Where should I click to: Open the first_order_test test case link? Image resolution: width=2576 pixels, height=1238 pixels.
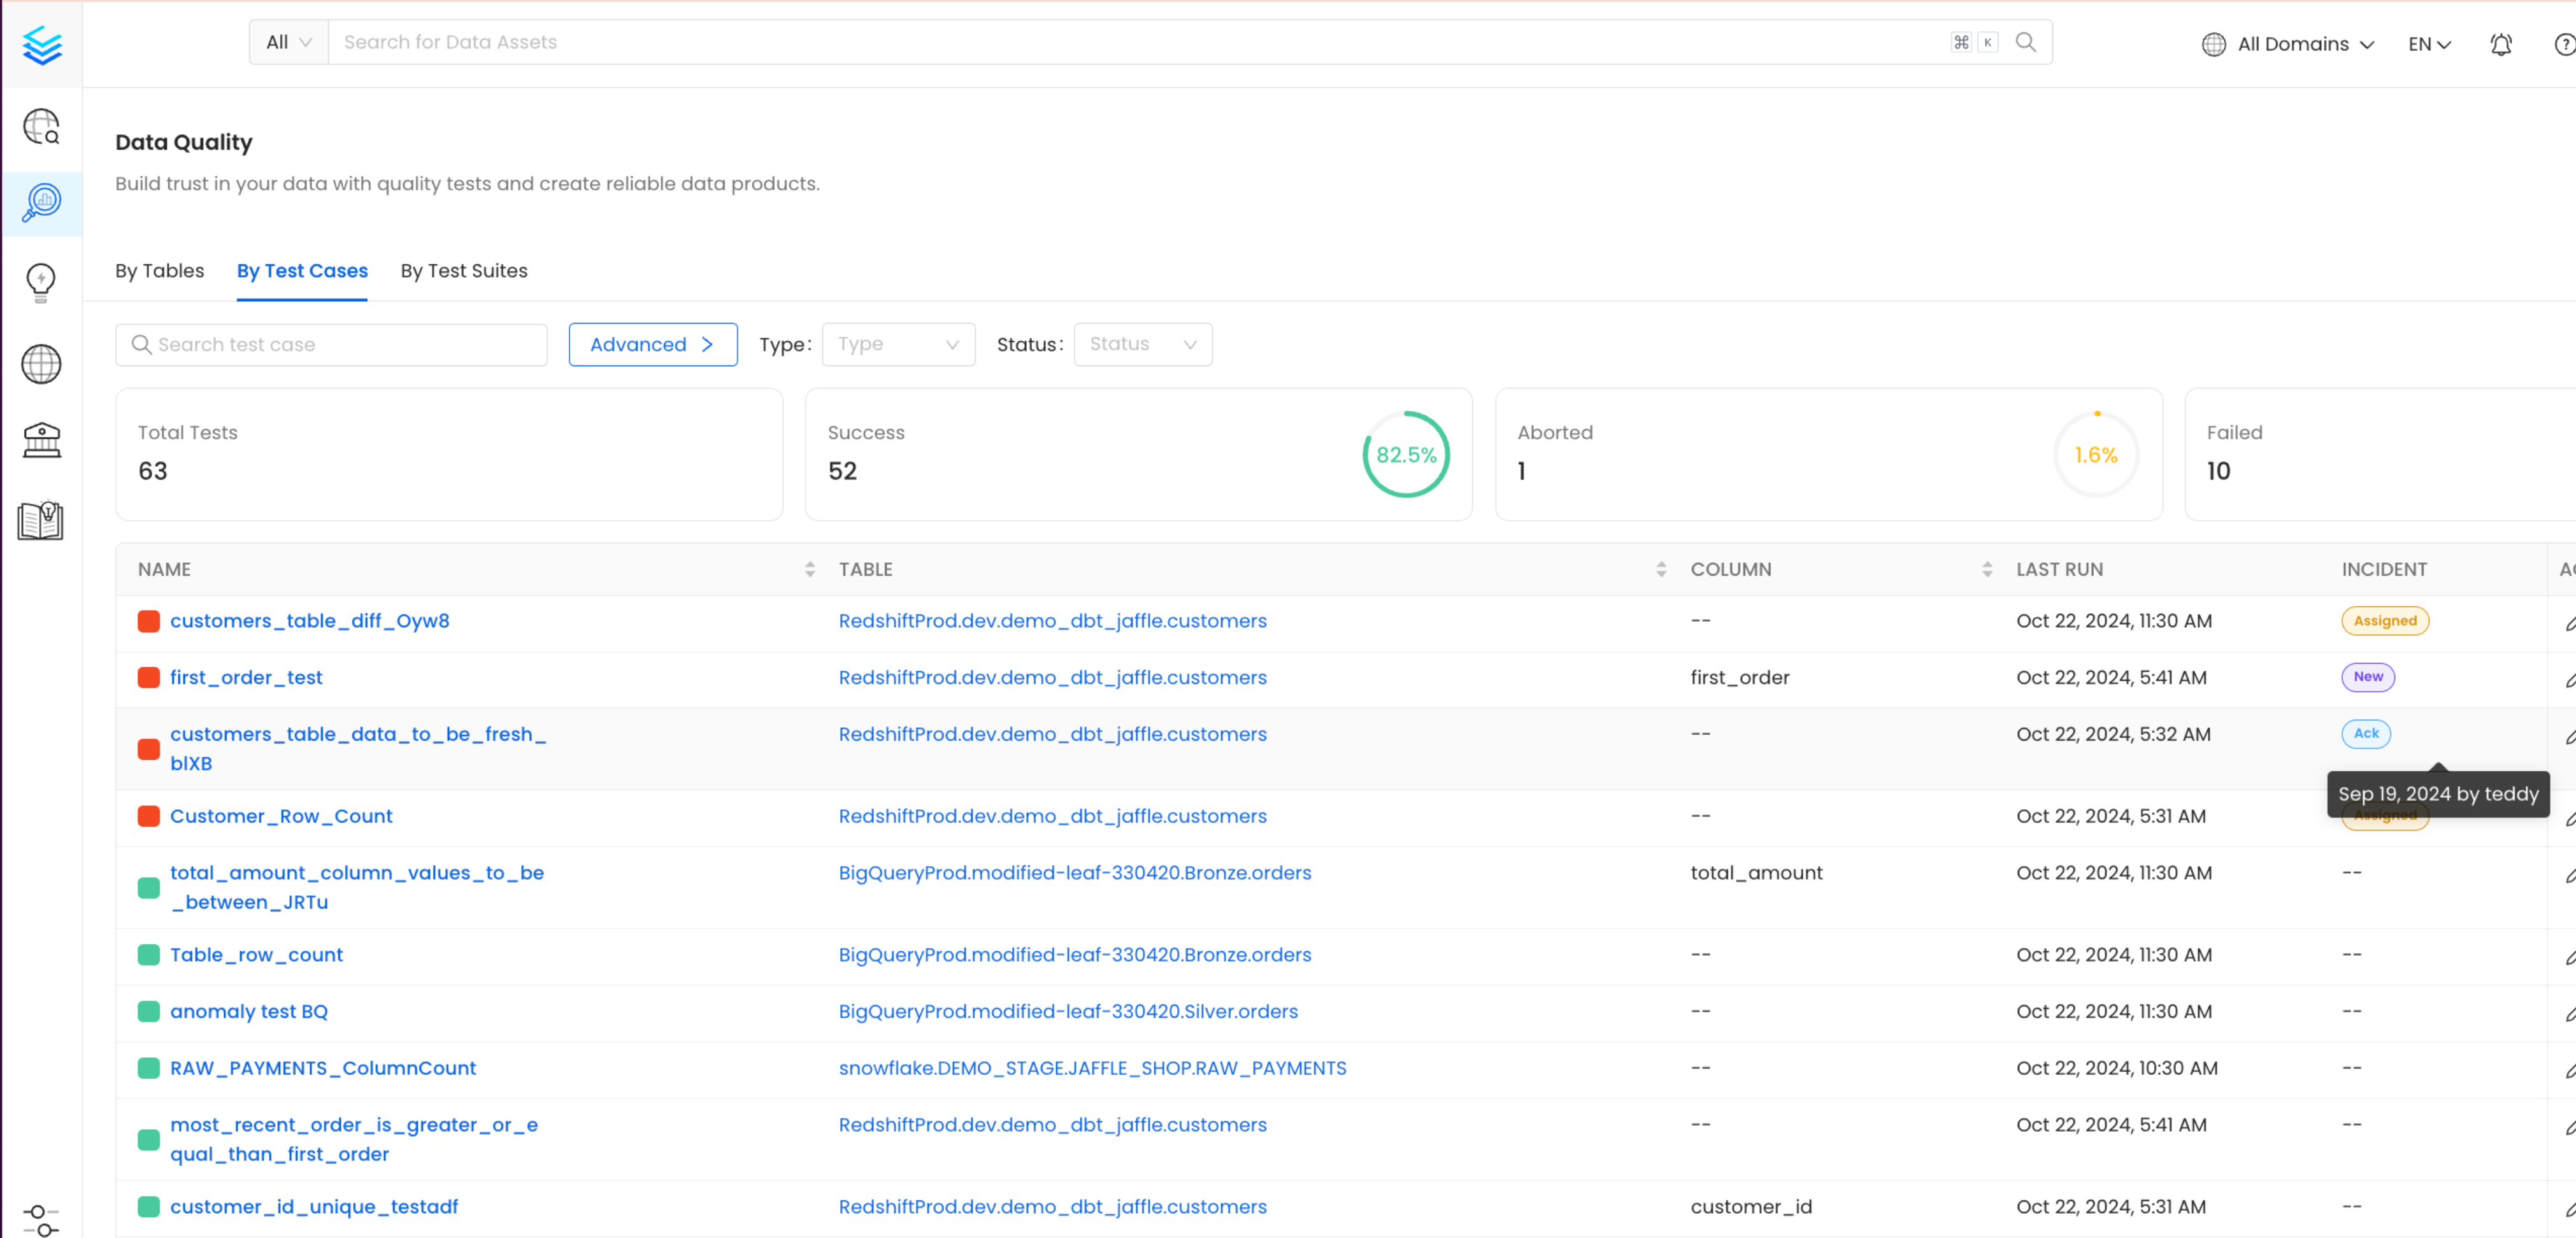[246, 677]
